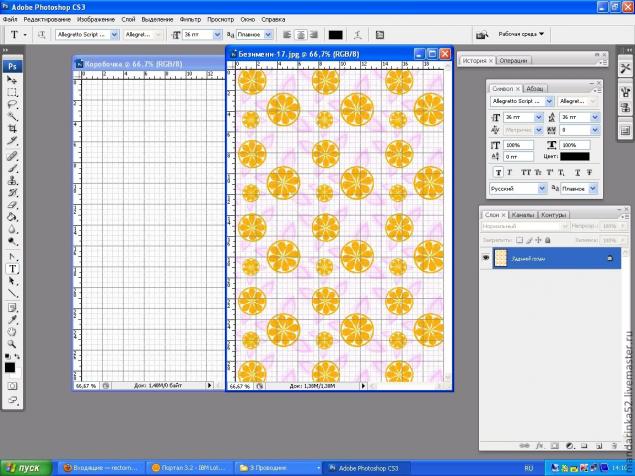Switch to the Каналы tab

[523, 215]
